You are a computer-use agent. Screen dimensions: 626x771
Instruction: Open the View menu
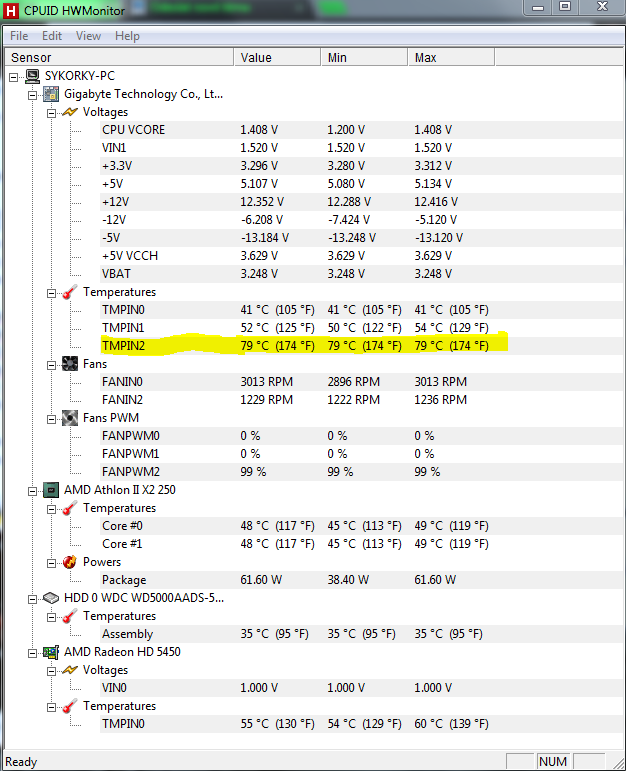click(88, 36)
